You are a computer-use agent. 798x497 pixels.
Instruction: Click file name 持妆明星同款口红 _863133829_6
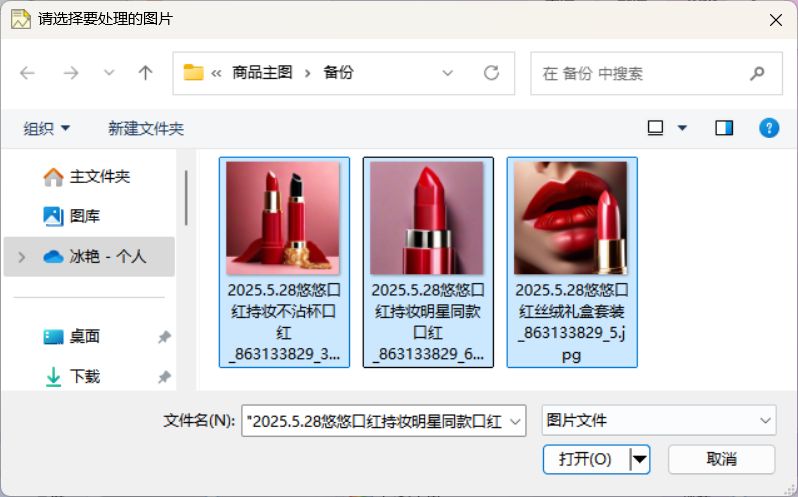tap(428, 322)
